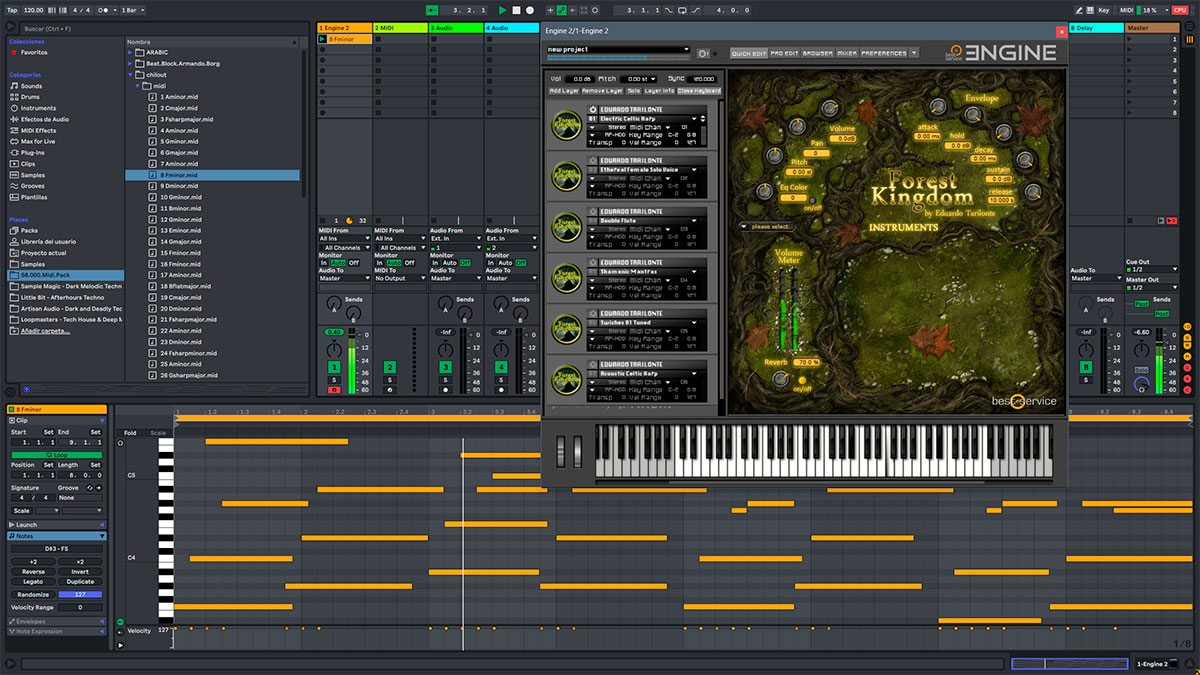Arm the transport Record button
The image size is (1200, 675).
531,10
